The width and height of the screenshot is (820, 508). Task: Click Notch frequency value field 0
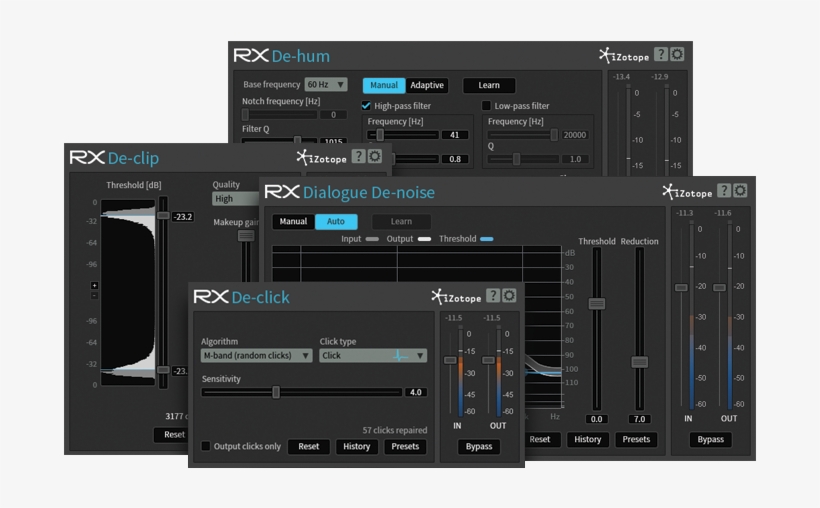(x=333, y=115)
